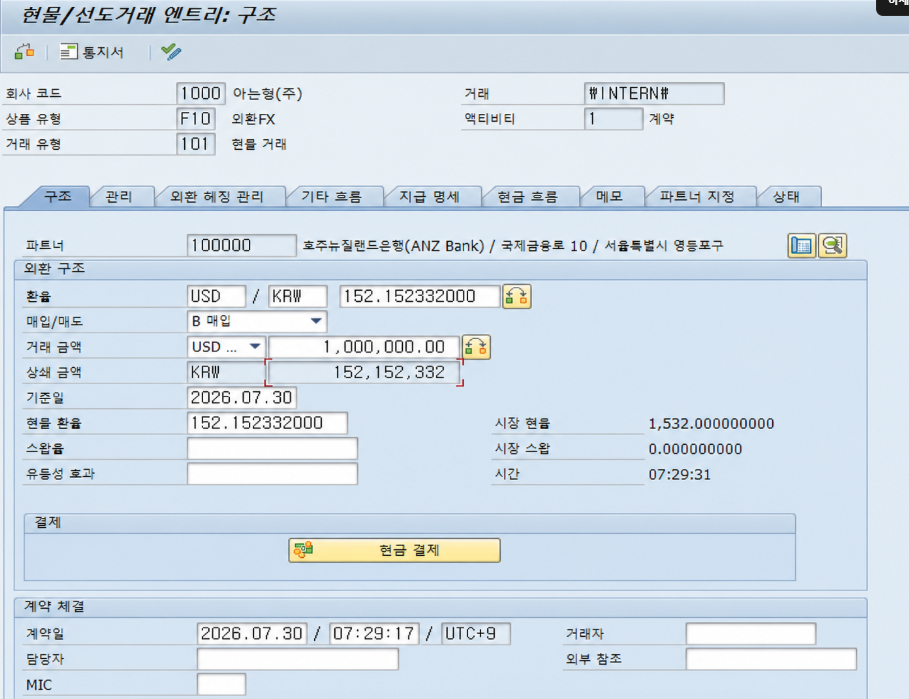This screenshot has width=909, height=699.
Task: Click the 상품 유형 field showing F10
Action: pyautogui.click(x=195, y=119)
